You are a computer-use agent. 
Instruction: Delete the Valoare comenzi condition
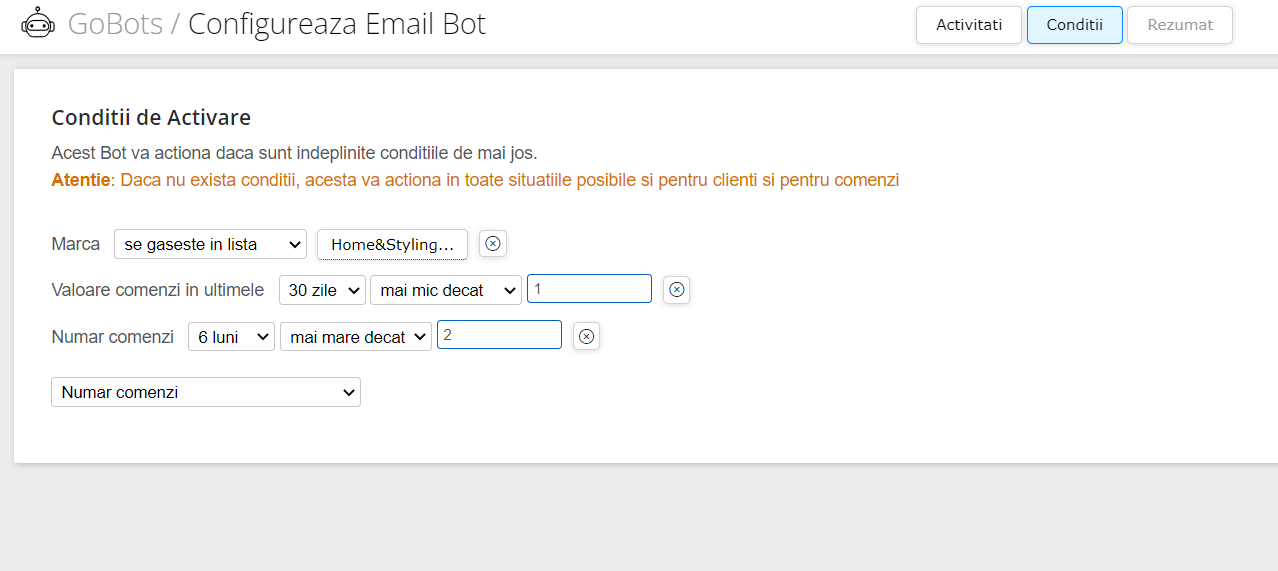point(677,290)
